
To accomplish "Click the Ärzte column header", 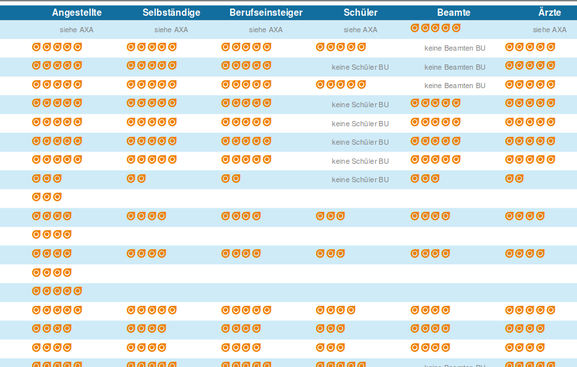I will pyautogui.click(x=549, y=13).
